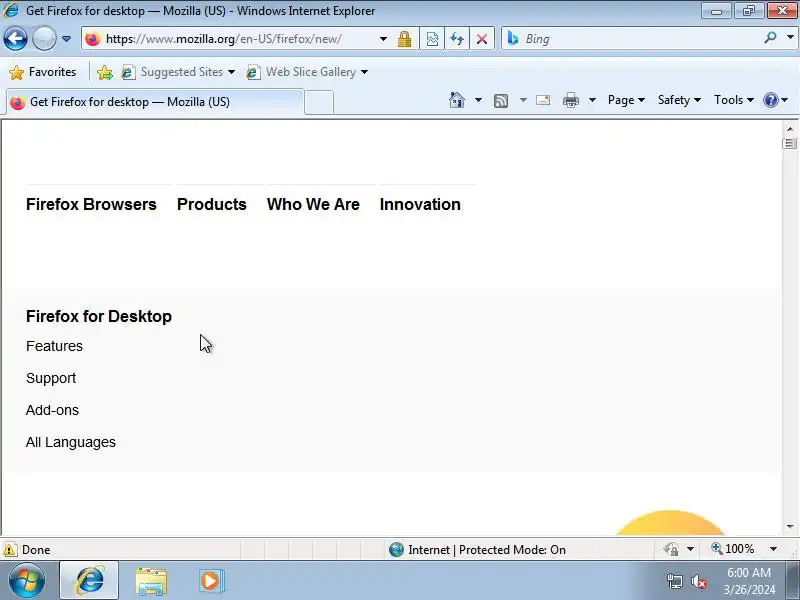
Task: Open the Who We Are navigation item
Action: point(313,204)
